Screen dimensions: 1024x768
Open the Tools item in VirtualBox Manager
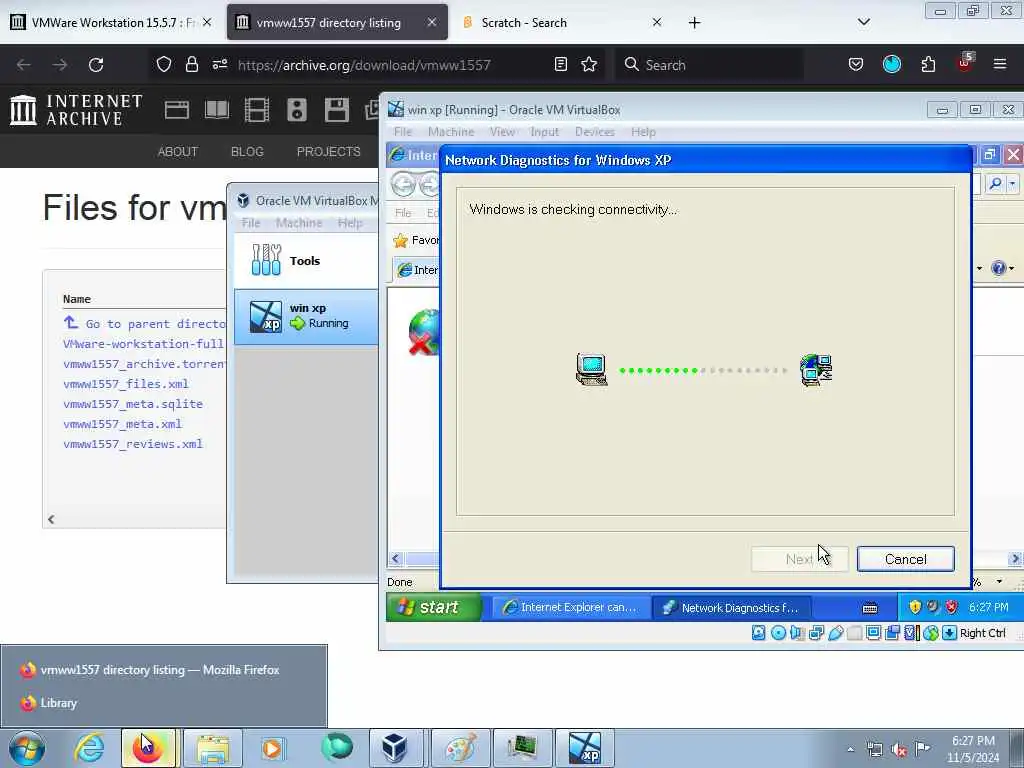click(x=306, y=261)
